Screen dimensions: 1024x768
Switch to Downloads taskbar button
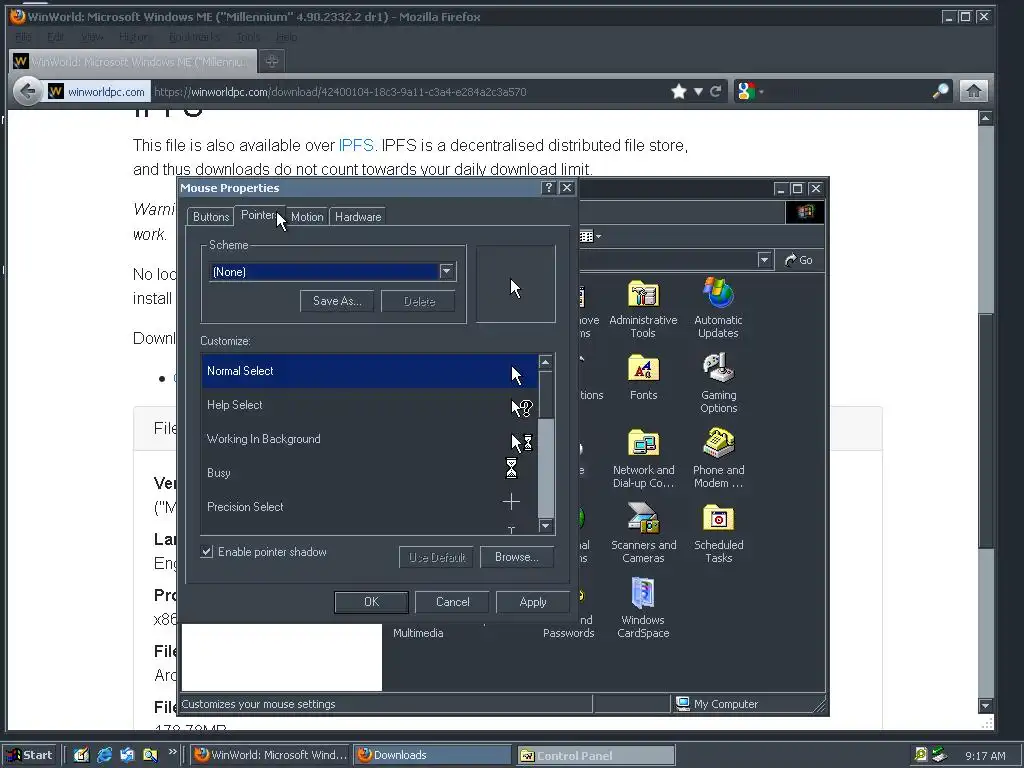pyautogui.click(x=433, y=755)
